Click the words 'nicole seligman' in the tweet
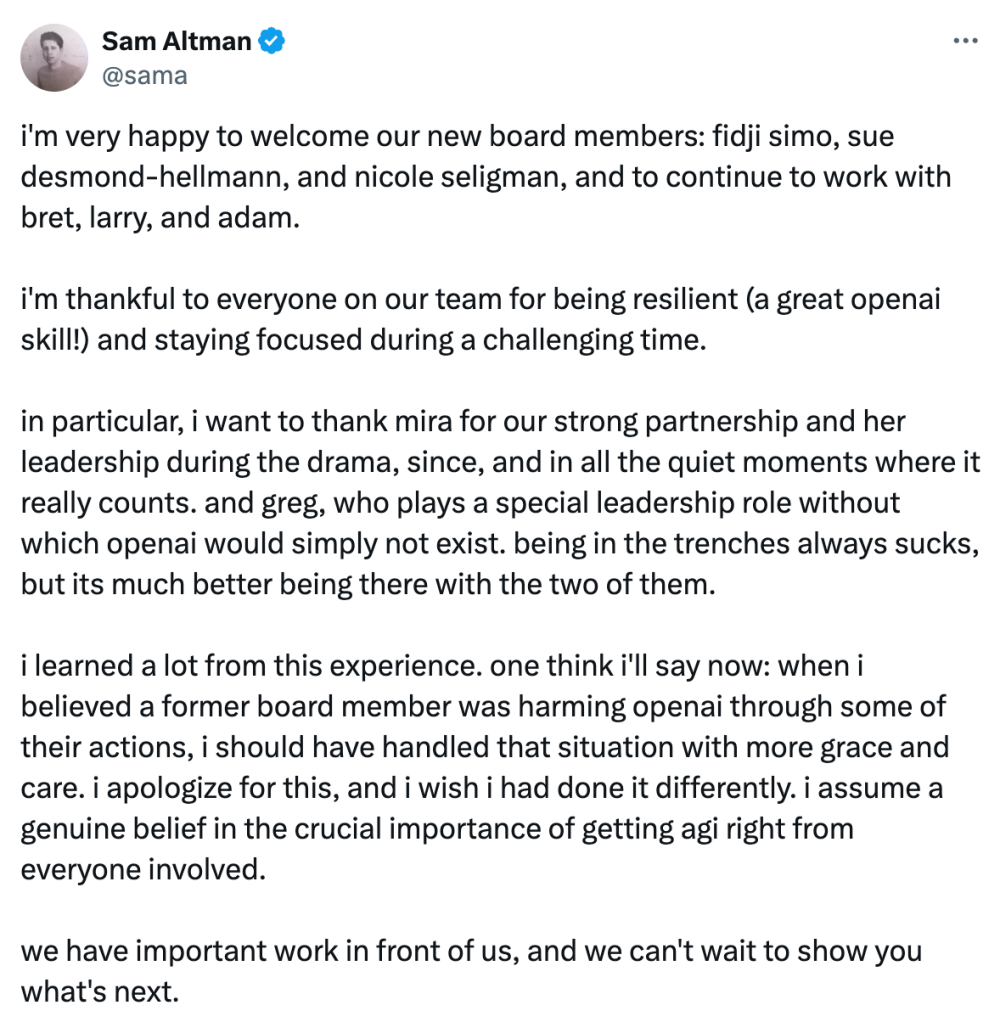 click(x=460, y=177)
